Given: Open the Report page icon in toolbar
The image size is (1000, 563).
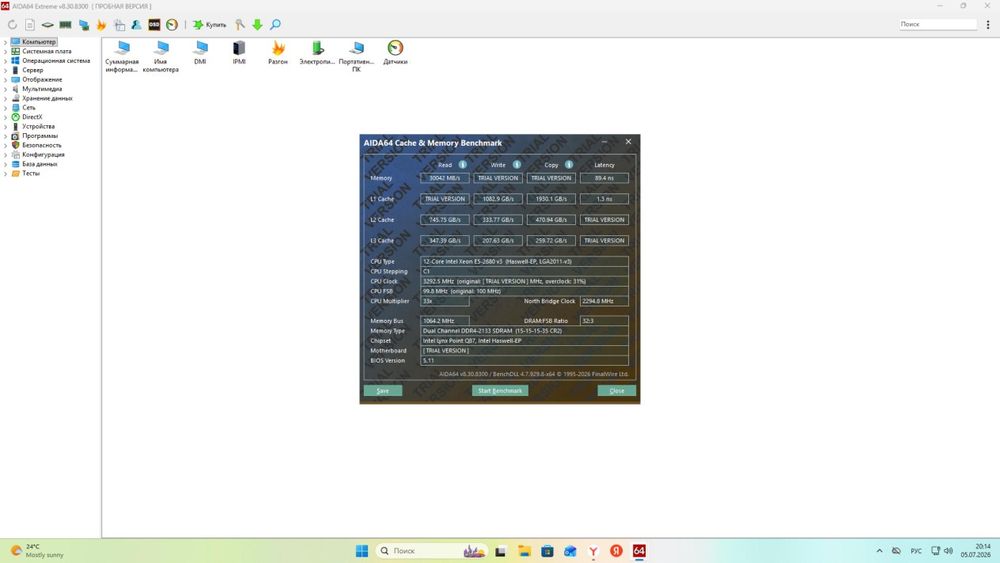Looking at the screenshot, I should point(29,25).
